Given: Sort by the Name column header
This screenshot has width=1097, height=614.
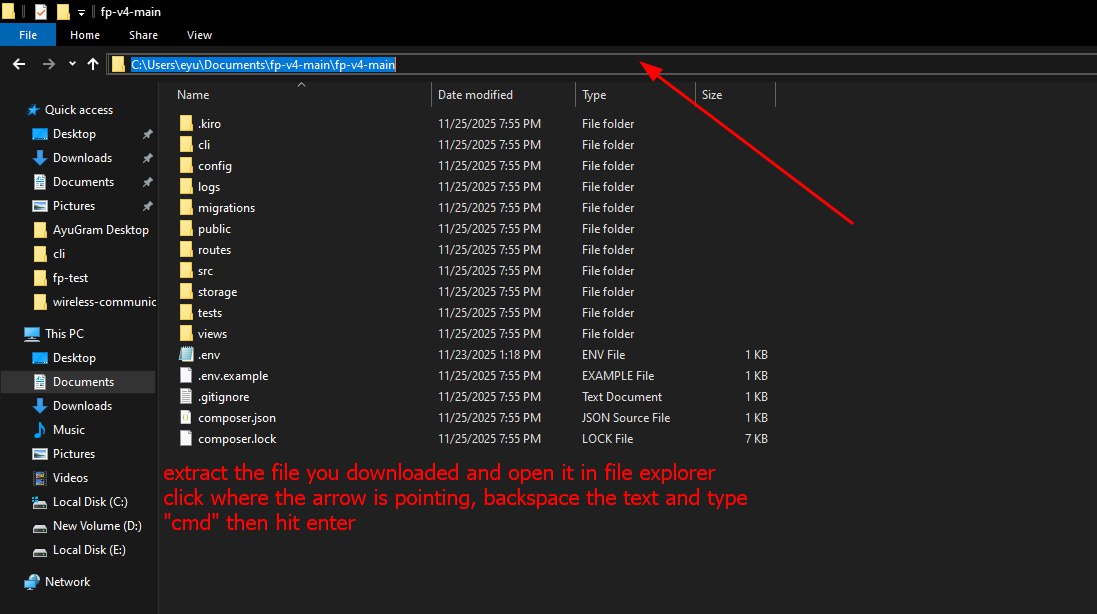Looking at the screenshot, I should tap(193, 95).
